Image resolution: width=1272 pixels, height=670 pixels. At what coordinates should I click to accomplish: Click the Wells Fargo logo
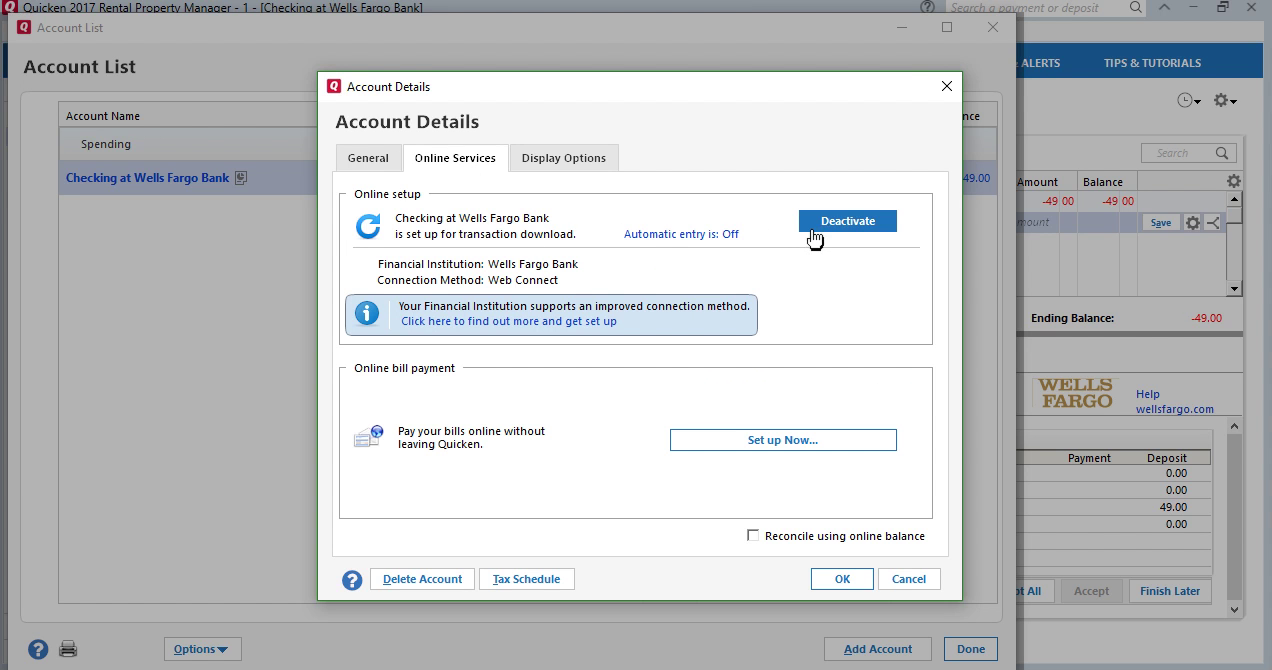tap(1075, 393)
